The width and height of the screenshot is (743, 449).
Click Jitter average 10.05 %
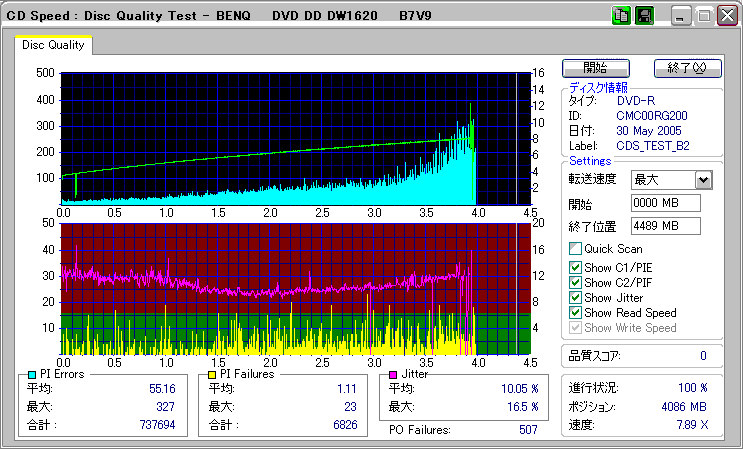pyautogui.click(x=520, y=389)
